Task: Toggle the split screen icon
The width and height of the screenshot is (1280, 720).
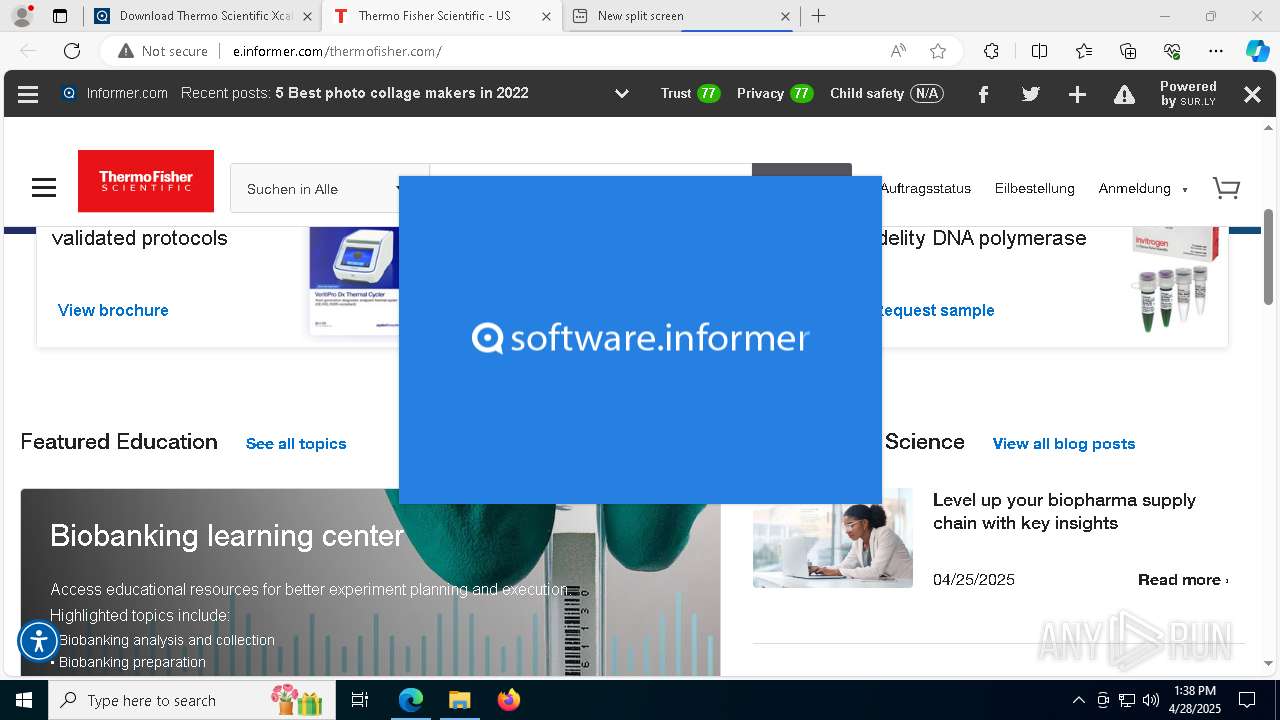Action: point(1039,51)
